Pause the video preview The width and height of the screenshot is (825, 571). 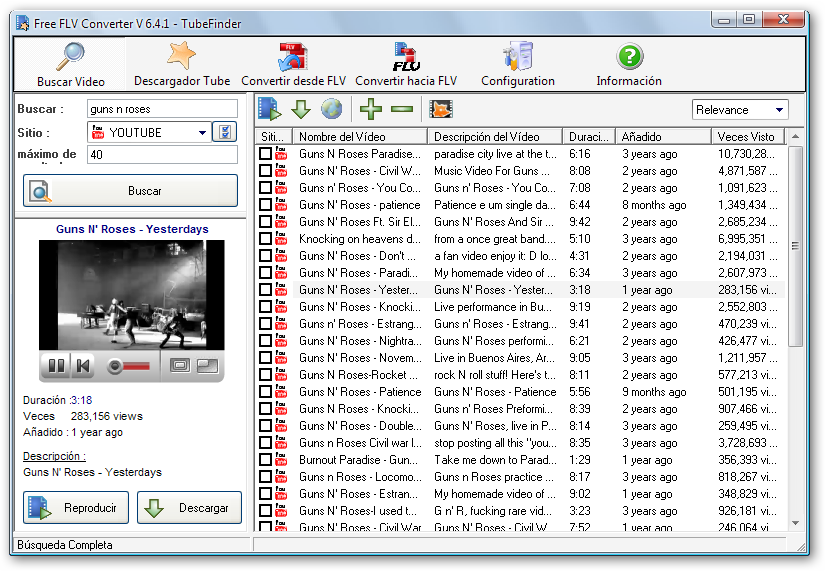pos(56,366)
